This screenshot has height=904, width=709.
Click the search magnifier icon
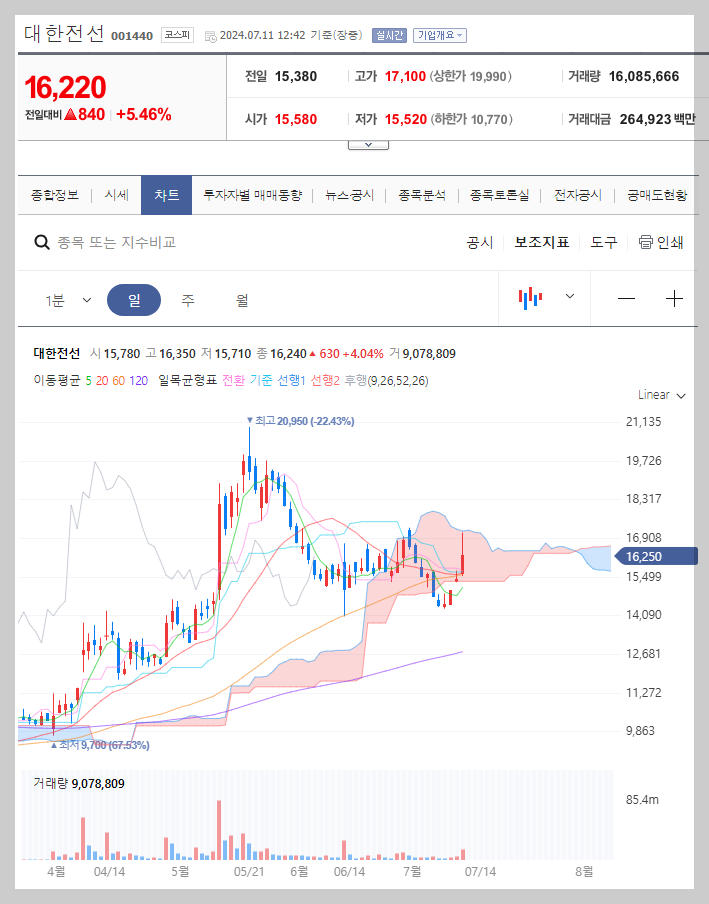pyautogui.click(x=41, y=242)
